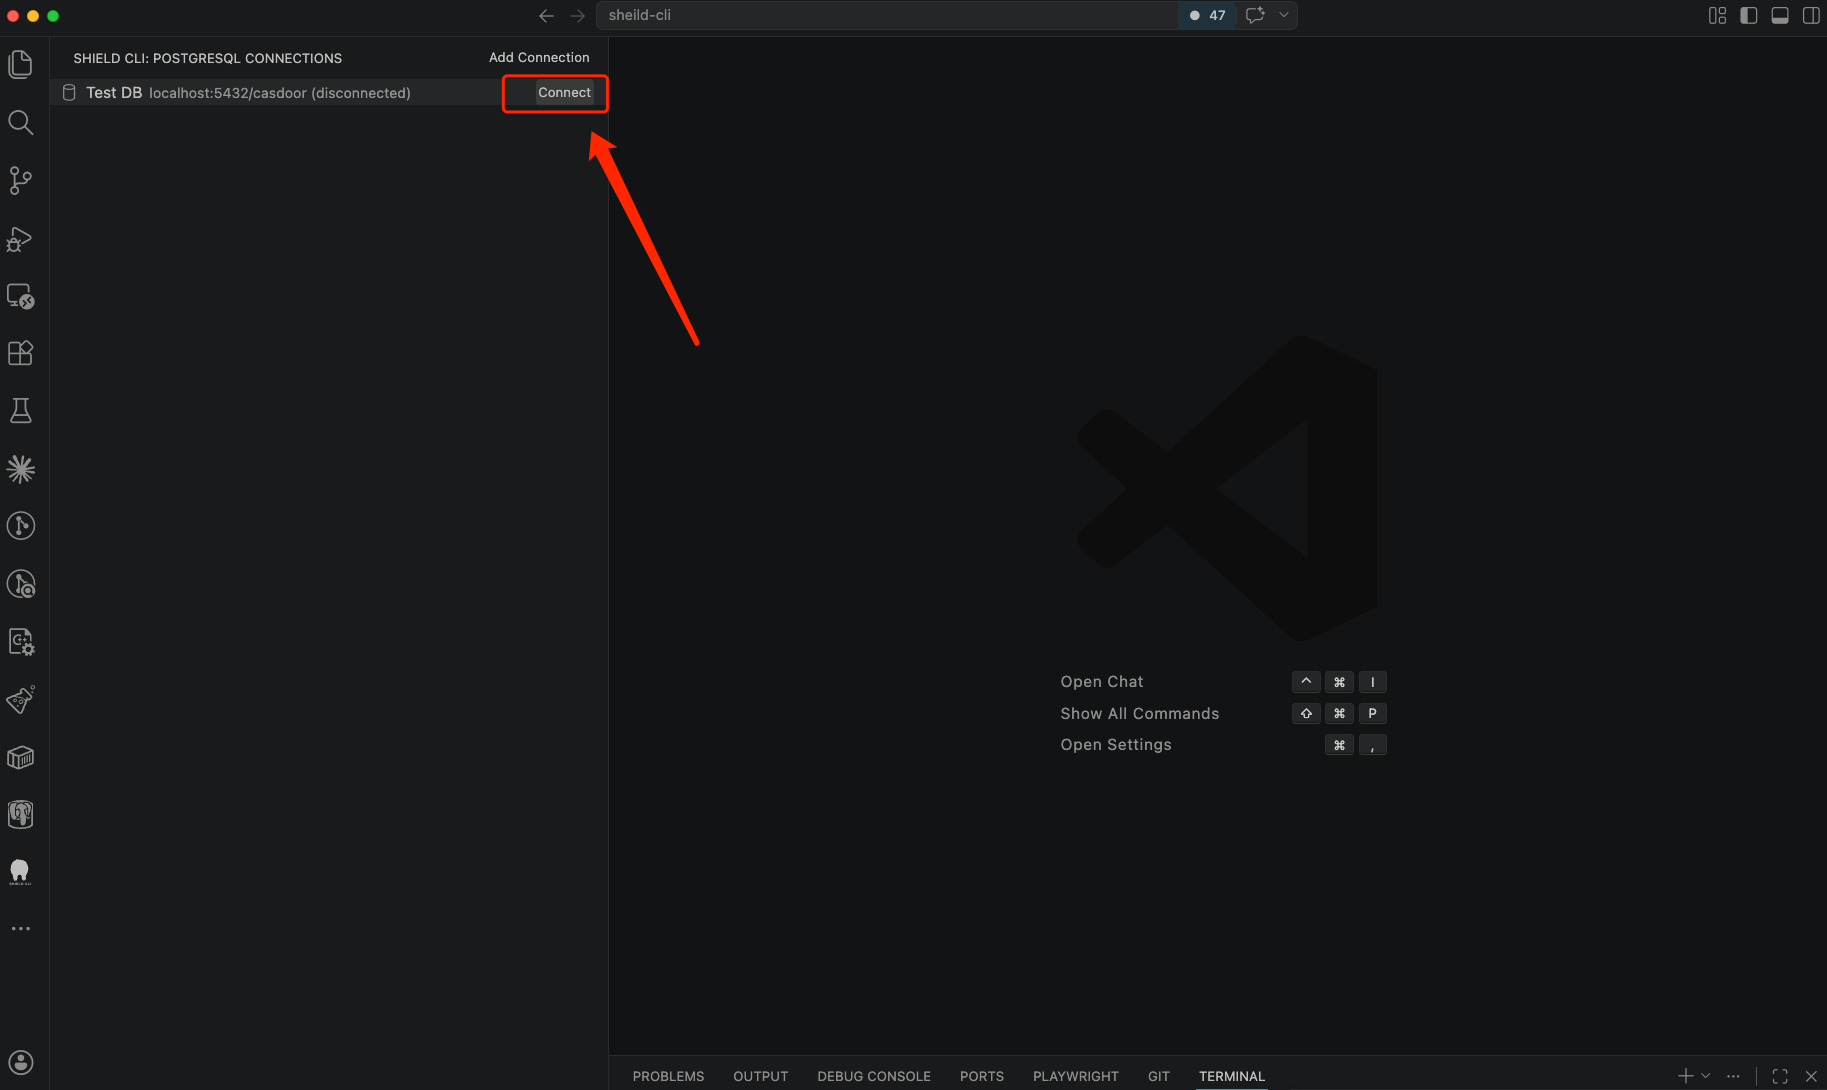Close the bottom panel
This screenshot has height=1090, width=1827.
click(x=1811, y=1076)
